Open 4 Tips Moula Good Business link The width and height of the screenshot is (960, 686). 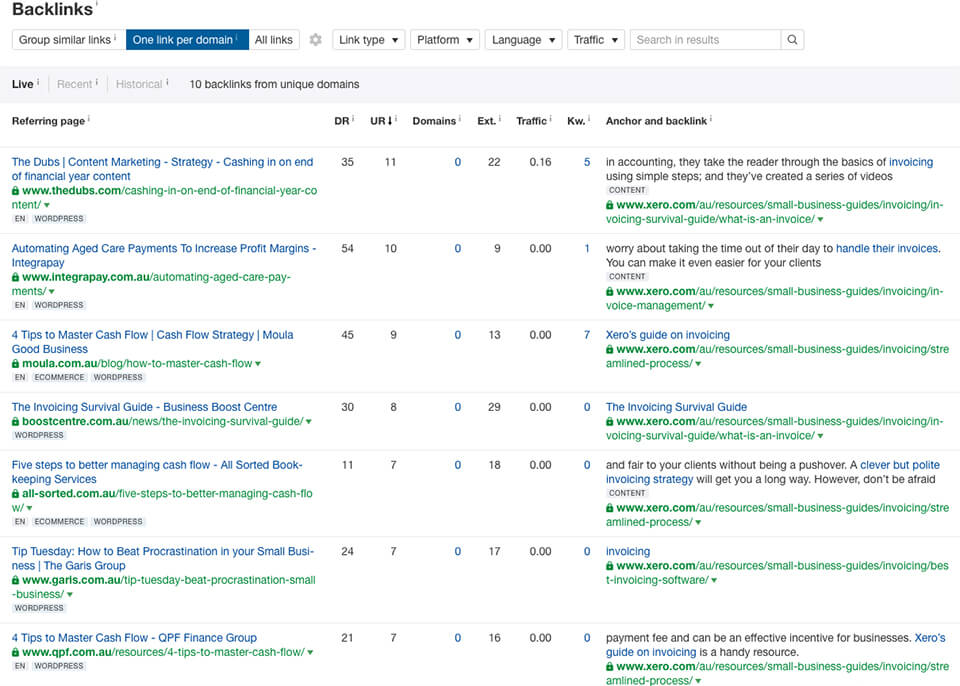pos(152,342)
